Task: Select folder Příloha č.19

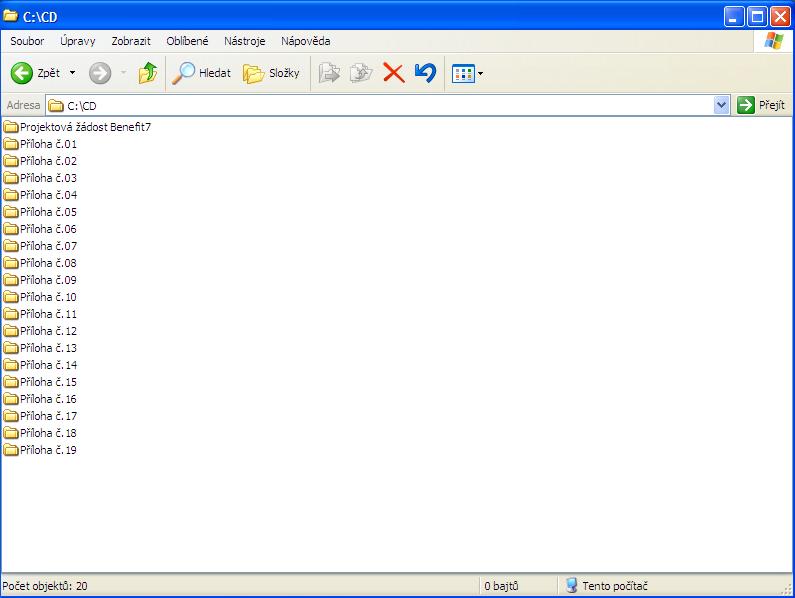Action: click(48, 450)
